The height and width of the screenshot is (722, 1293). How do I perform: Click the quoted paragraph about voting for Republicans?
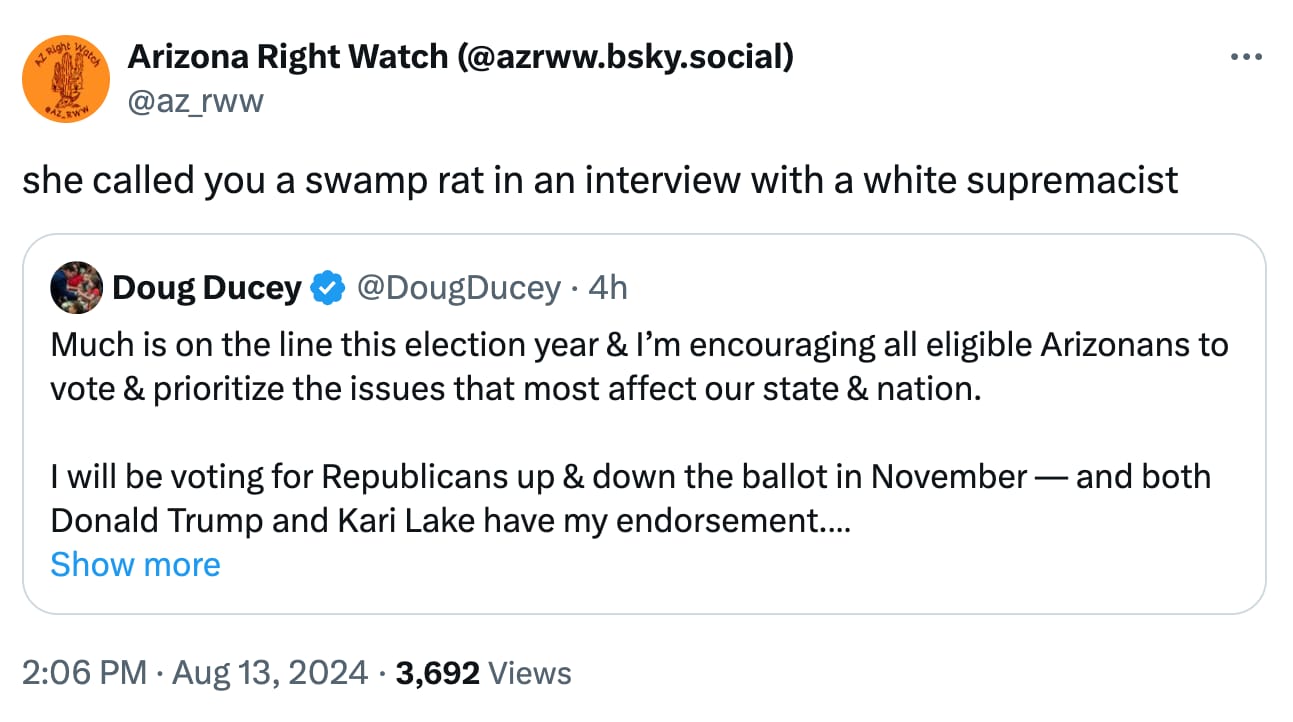click(x=630, y=477)
